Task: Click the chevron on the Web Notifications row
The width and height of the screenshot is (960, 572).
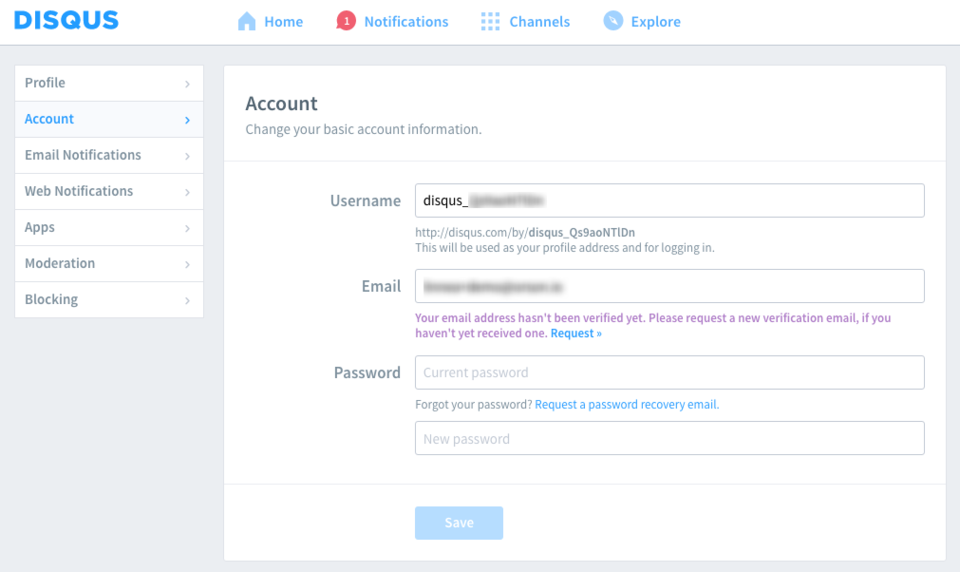Action: 187,192
